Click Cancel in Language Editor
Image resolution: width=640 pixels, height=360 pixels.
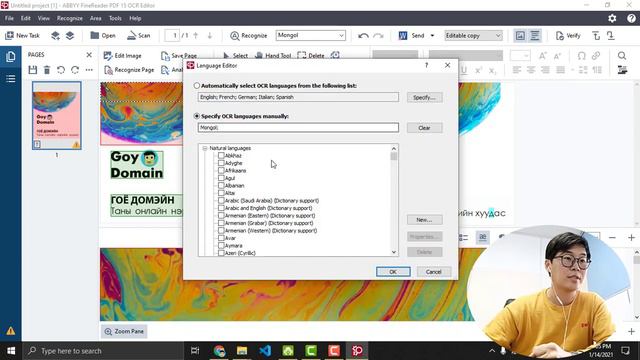point(434,272)
